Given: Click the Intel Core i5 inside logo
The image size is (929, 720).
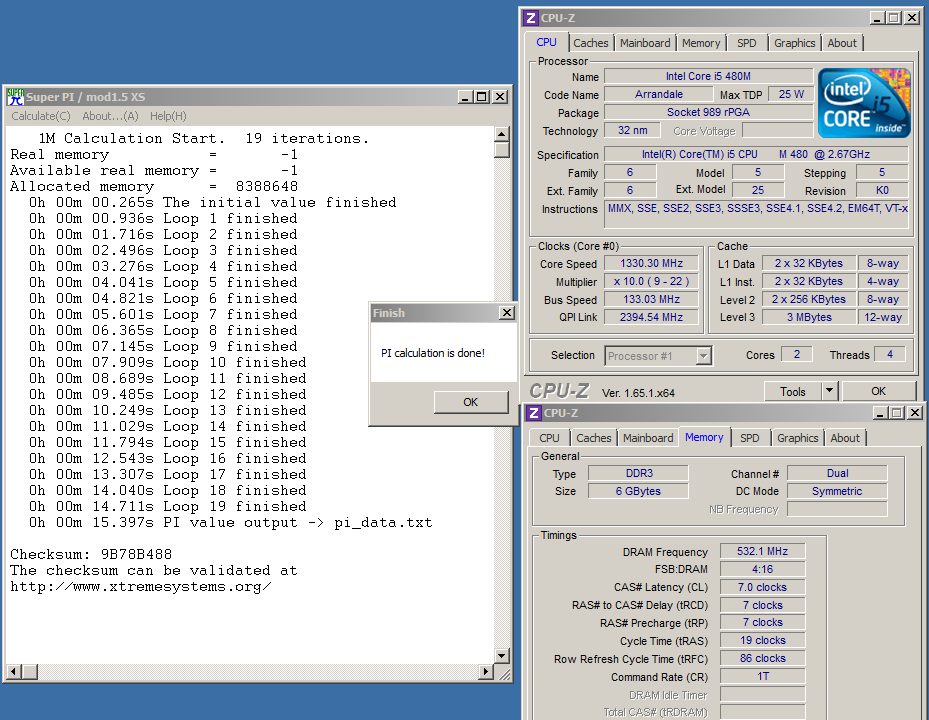Looking at the screenshot, I should (x=864, y=103).
